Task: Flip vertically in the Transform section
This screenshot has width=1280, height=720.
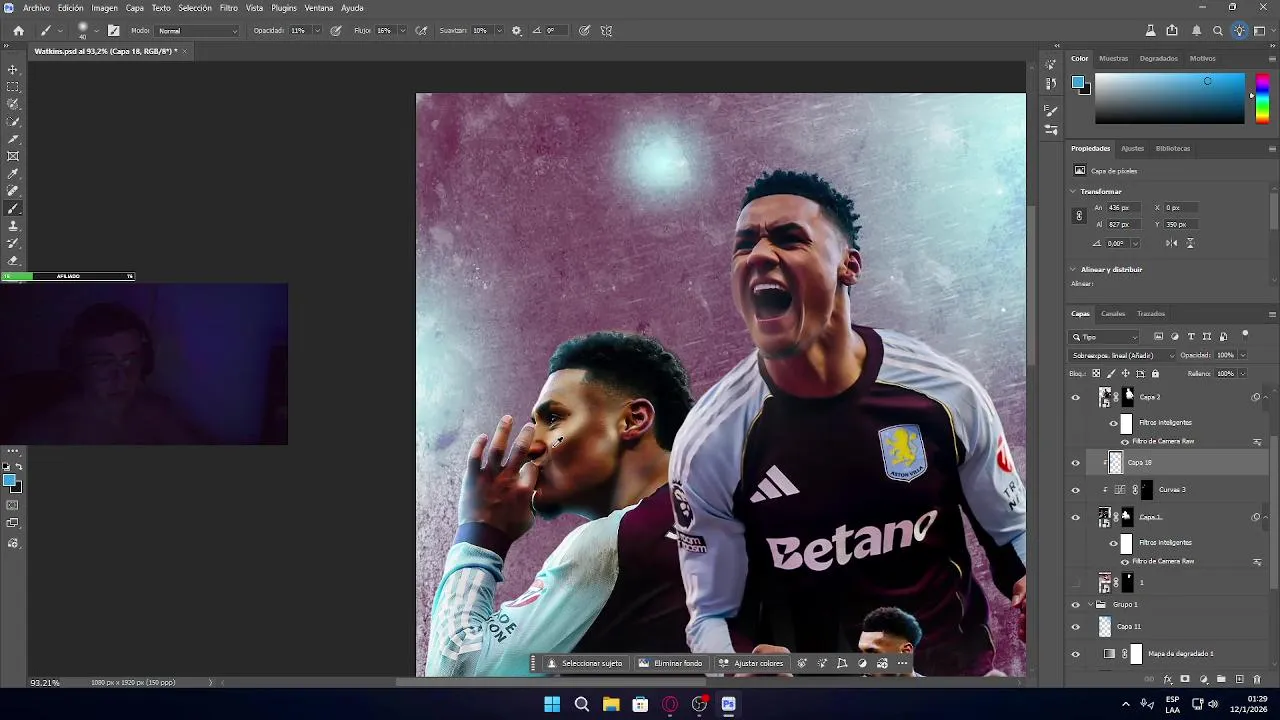Action: tap(1189, 243)
